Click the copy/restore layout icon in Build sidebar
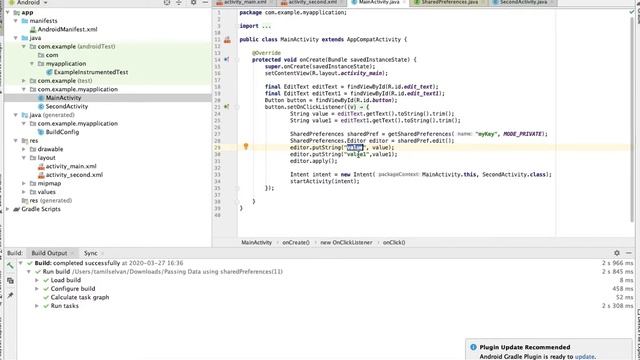 coord(10,281)
